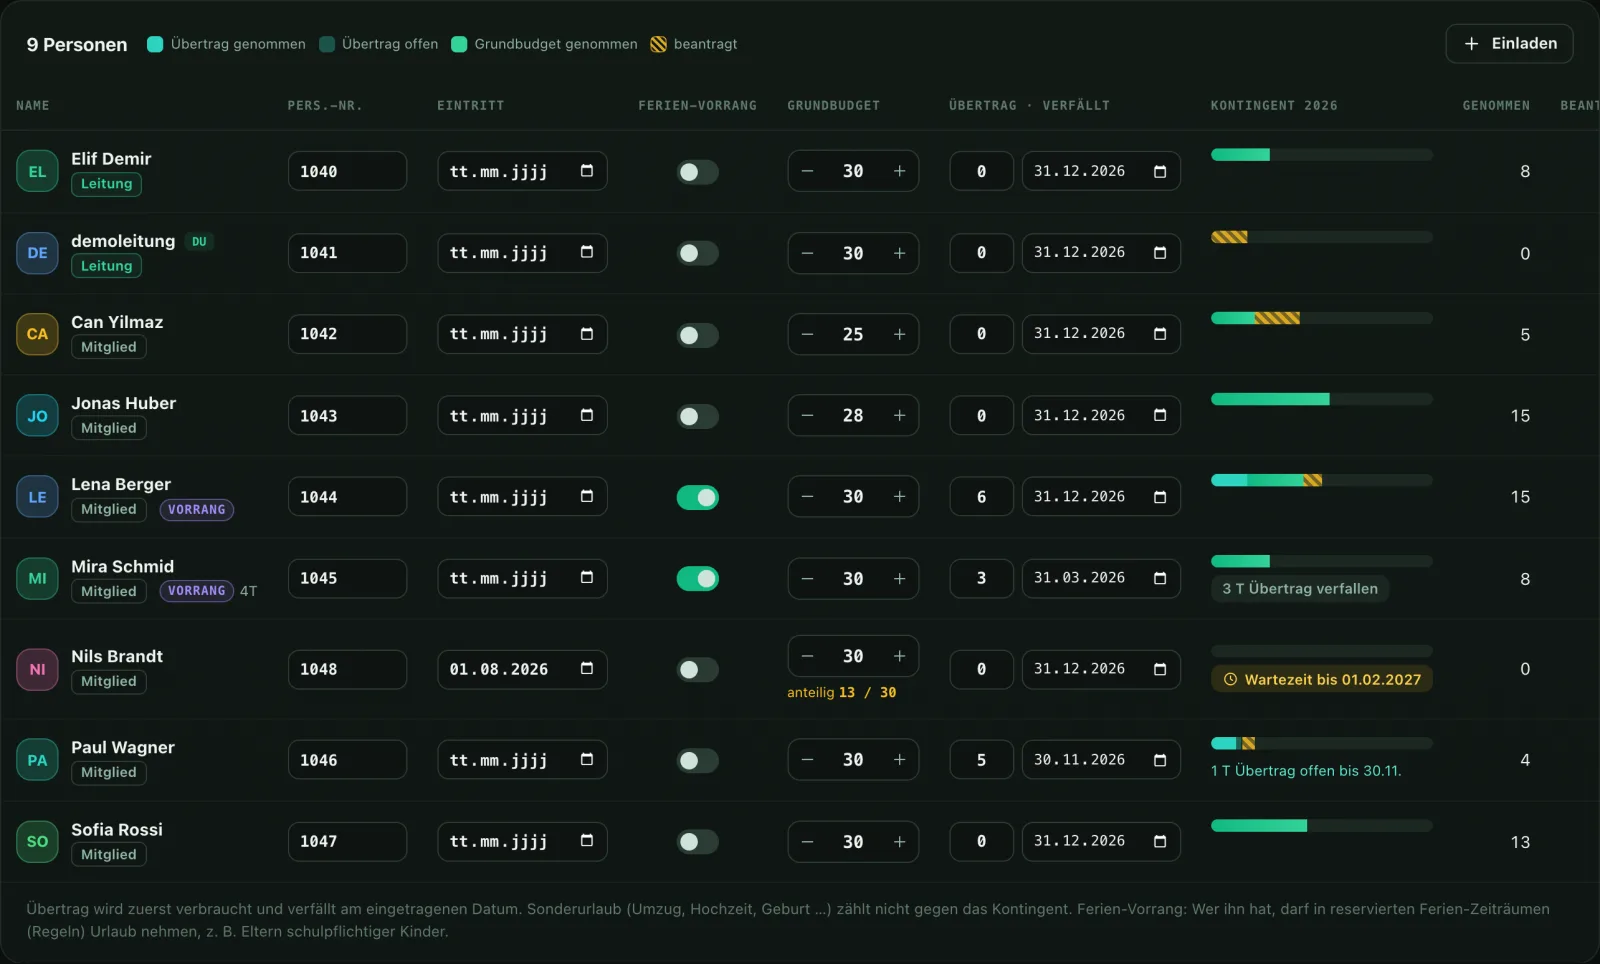Click the Genommen column header
Screen dimensions: 1600x964
1496,105
